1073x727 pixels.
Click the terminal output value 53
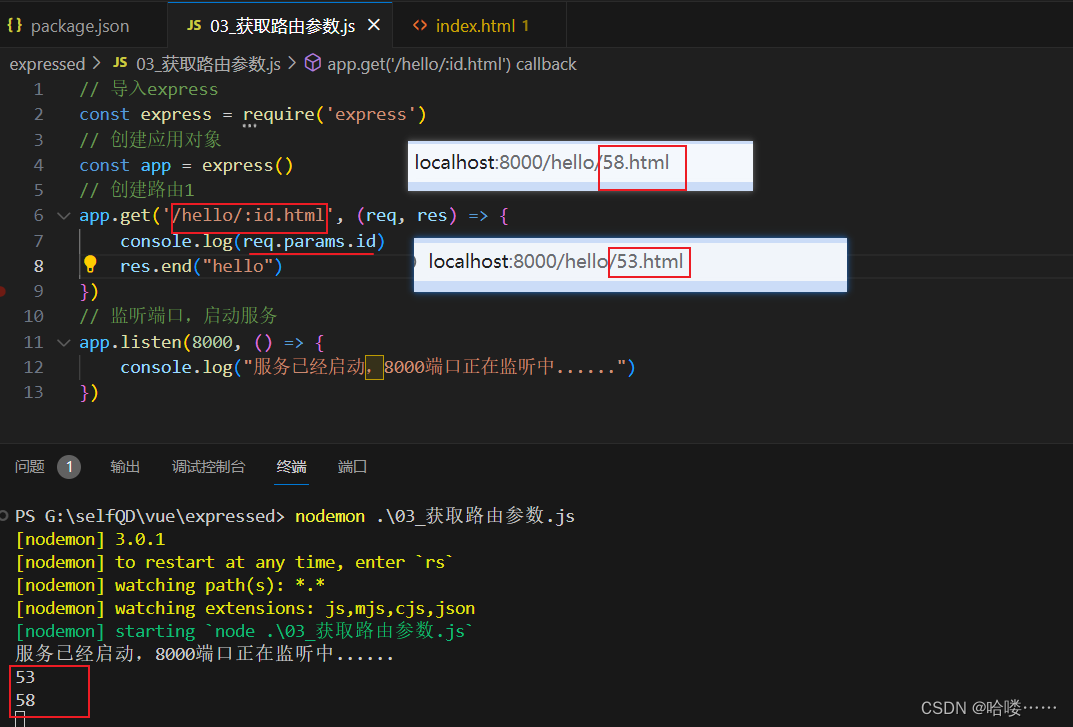(x=25, y=678)
